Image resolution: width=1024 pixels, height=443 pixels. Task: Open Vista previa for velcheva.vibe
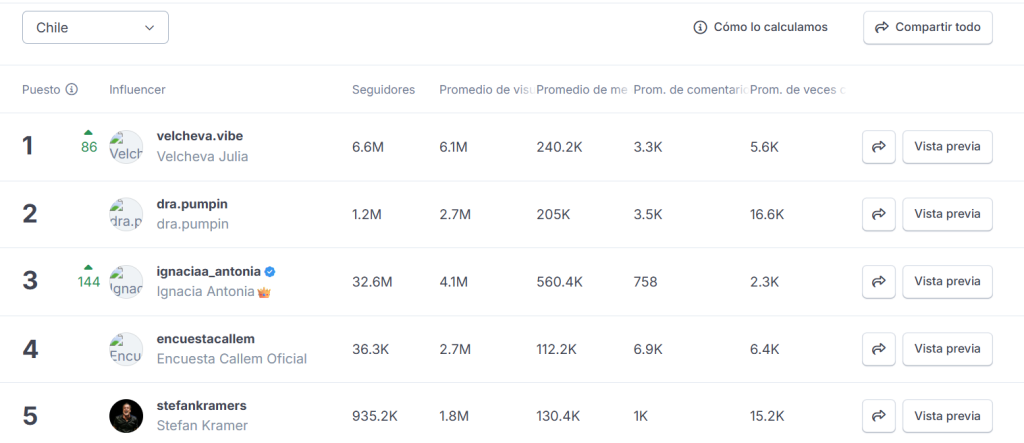click(x=947, y=147)
